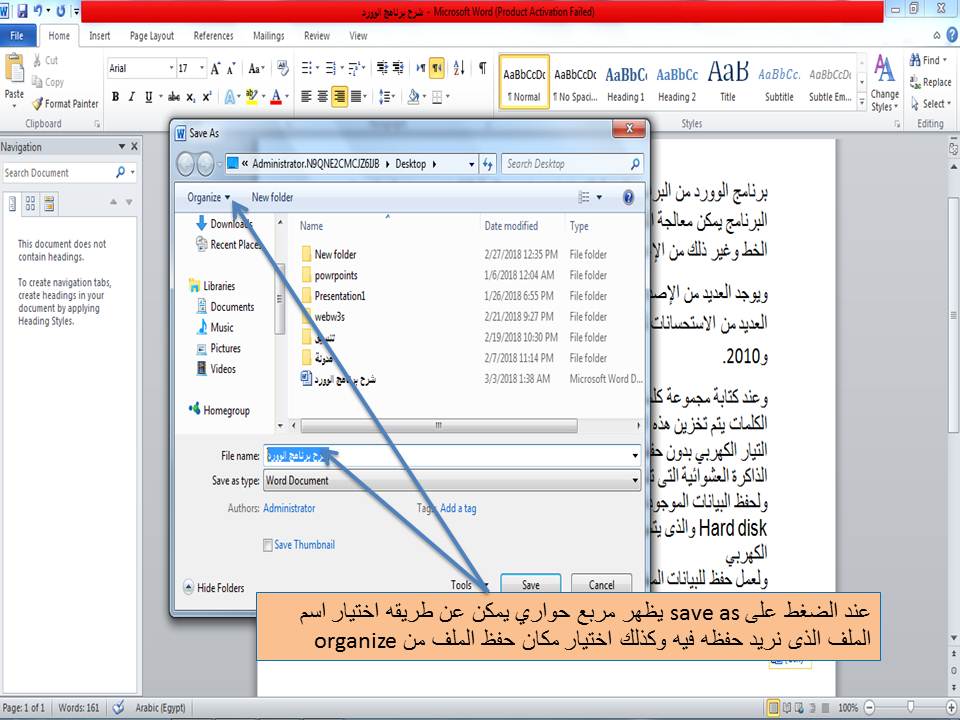Image resolution: width=960 pixels, height=720 pixels.
Task: Click the Underline icon
Action: tap(148, 97)
